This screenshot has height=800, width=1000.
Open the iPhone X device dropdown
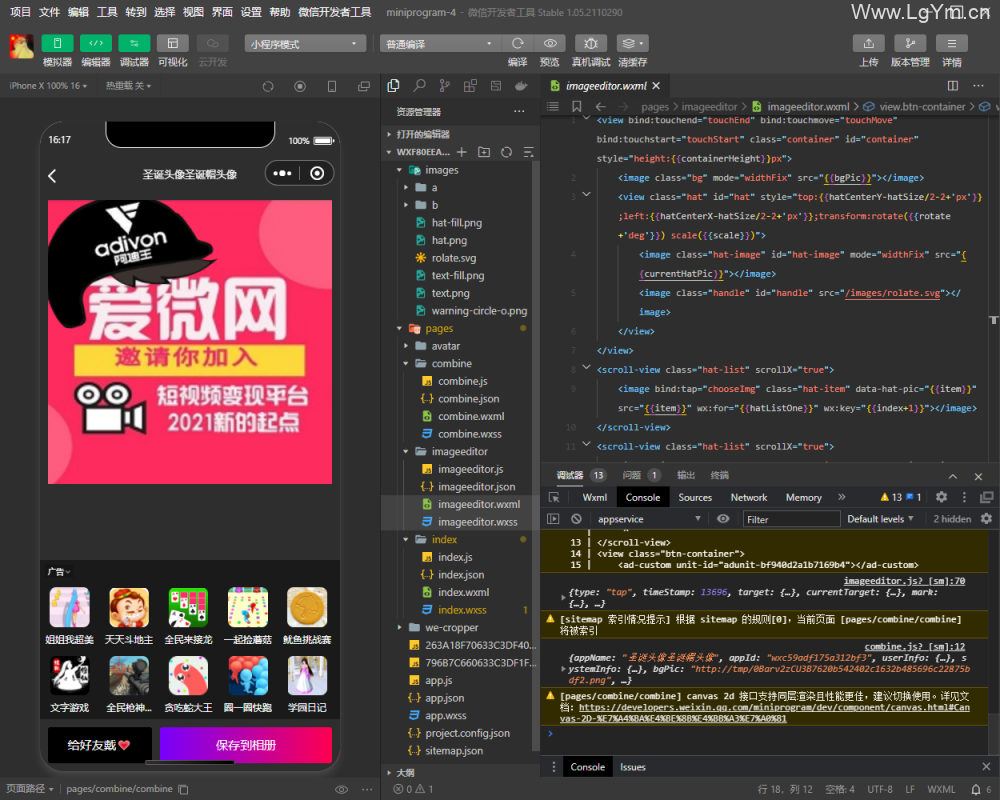click(48, 85)
